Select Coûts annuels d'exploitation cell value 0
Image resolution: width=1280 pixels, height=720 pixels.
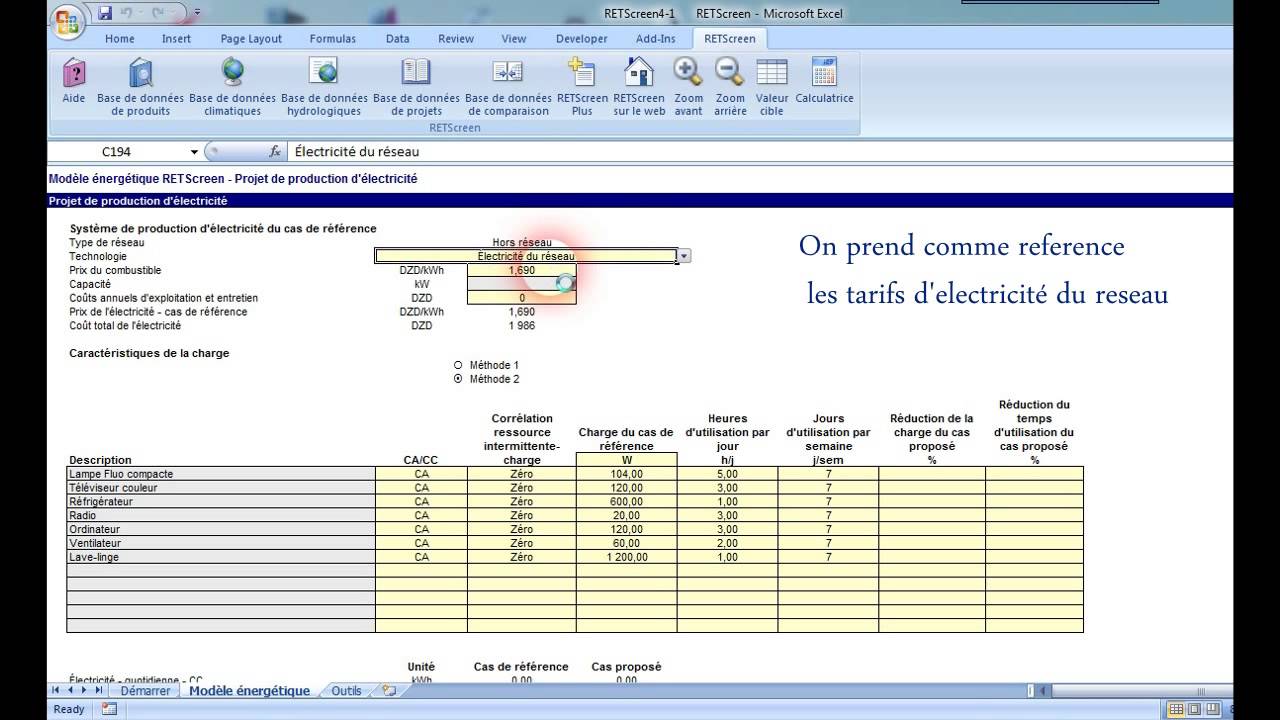[x=522, y=298]
